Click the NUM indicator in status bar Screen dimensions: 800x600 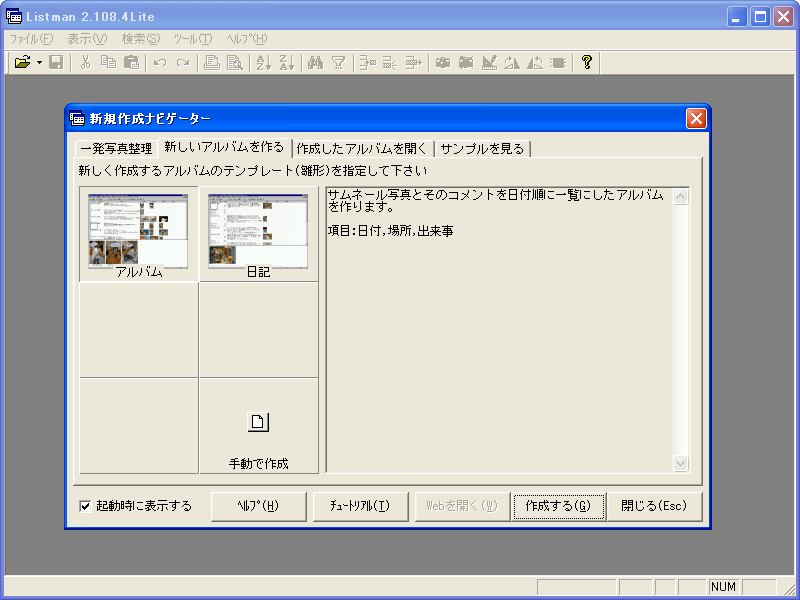click(723, 587)
